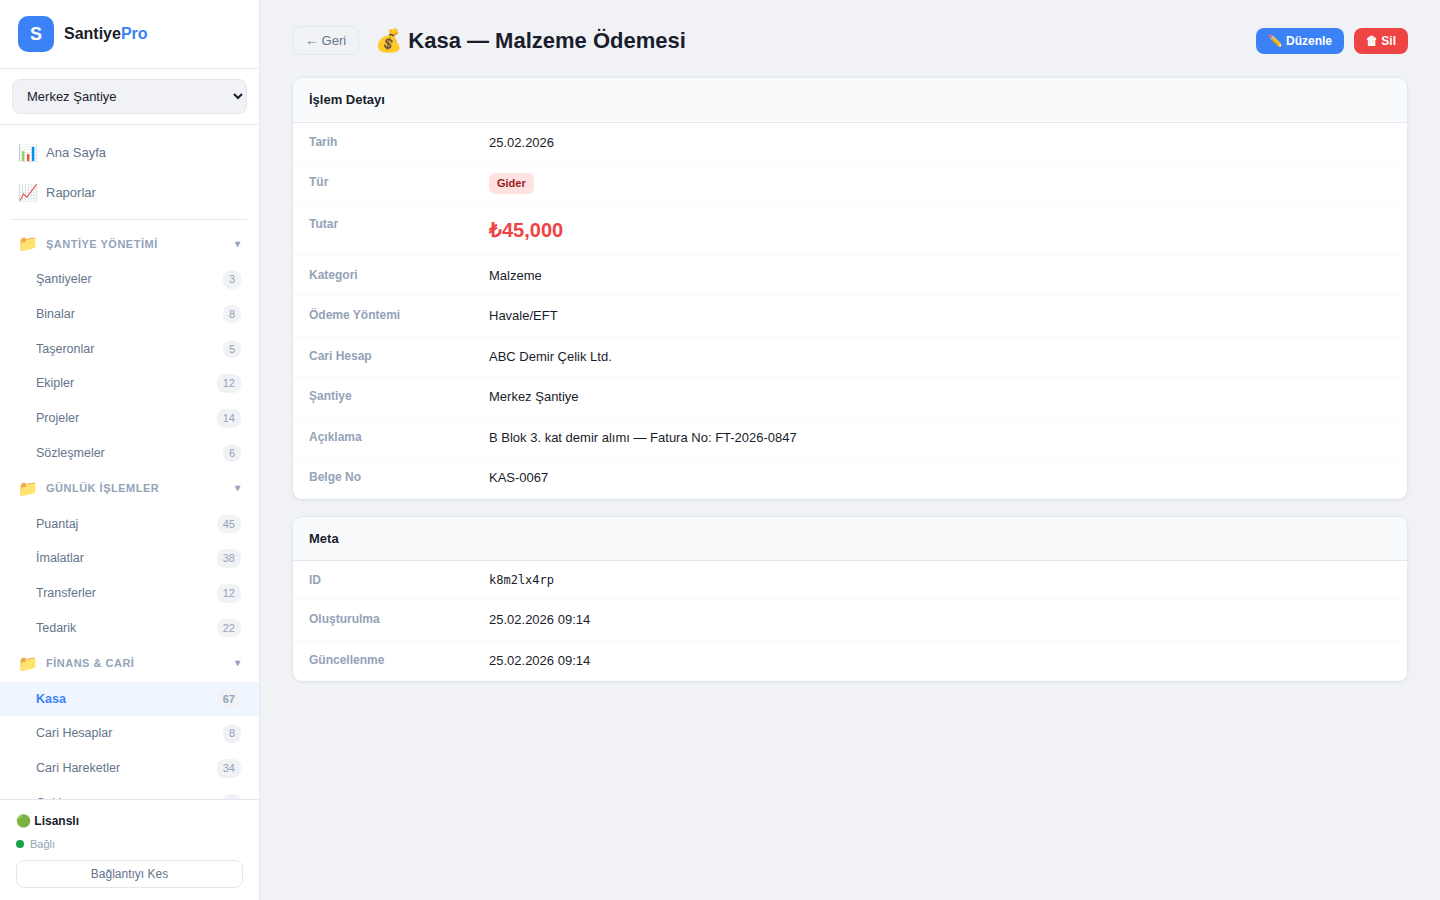Select Taşeronlar from the sidebar
This screenshot has width=1440, height=900.
65,349
